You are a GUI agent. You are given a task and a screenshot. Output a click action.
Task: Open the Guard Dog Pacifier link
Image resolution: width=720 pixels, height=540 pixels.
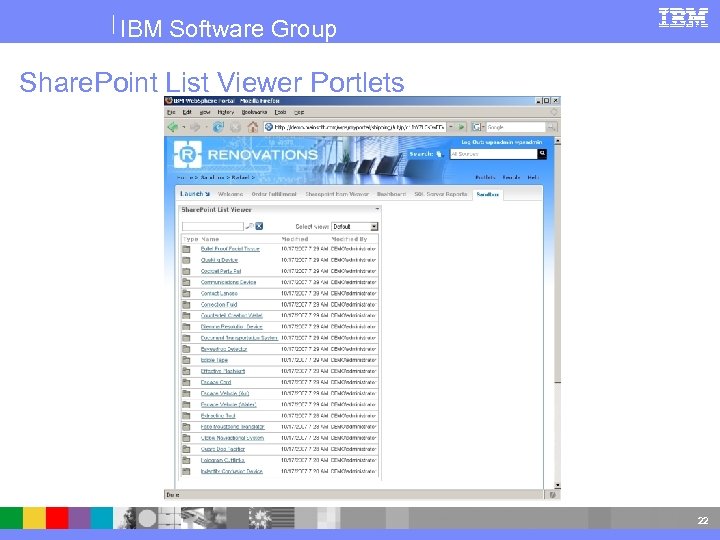[223, 449]
